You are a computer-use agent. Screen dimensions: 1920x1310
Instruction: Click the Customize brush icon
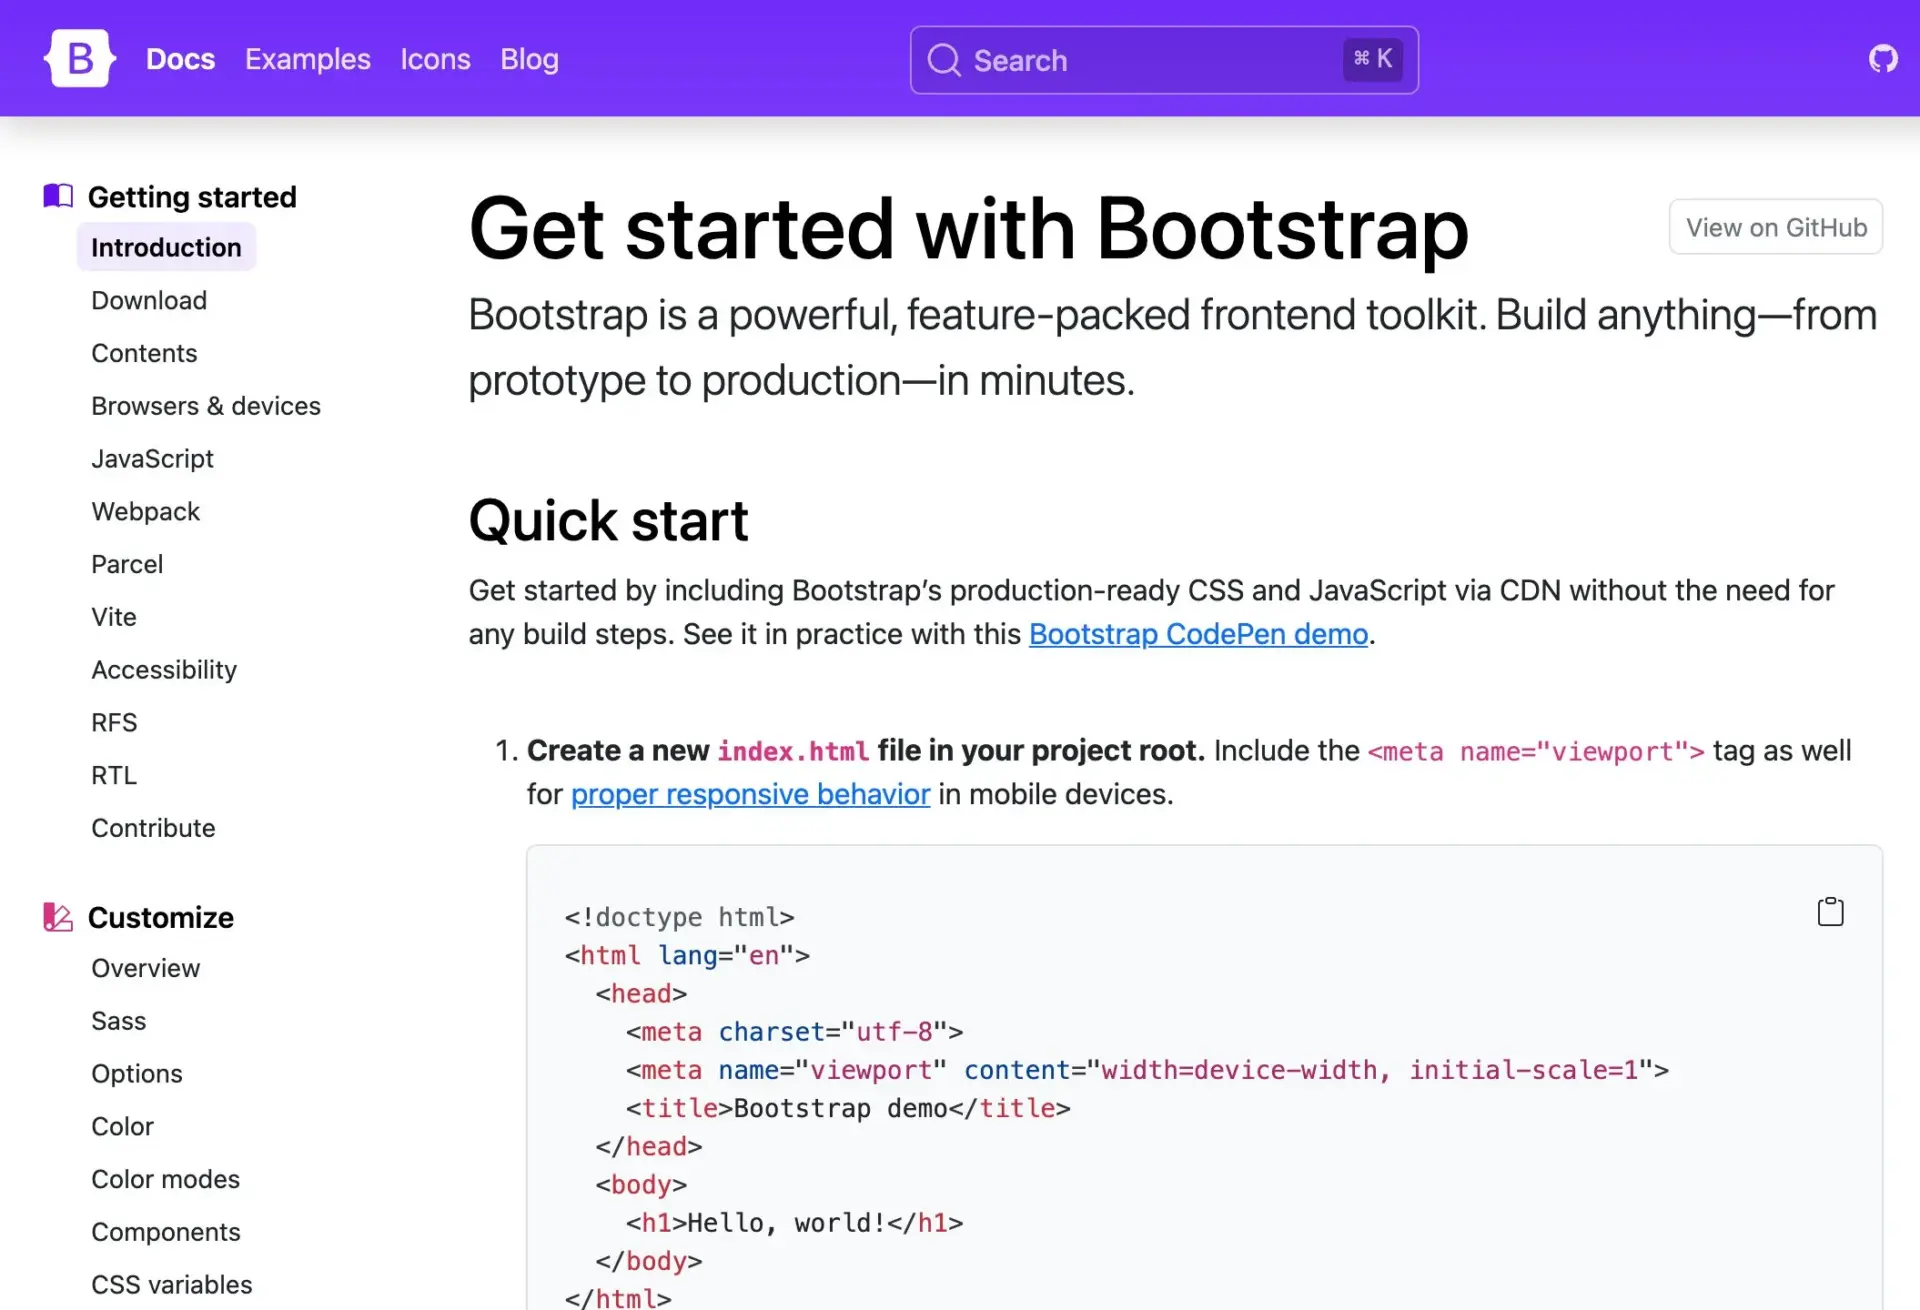coord(58,917)
